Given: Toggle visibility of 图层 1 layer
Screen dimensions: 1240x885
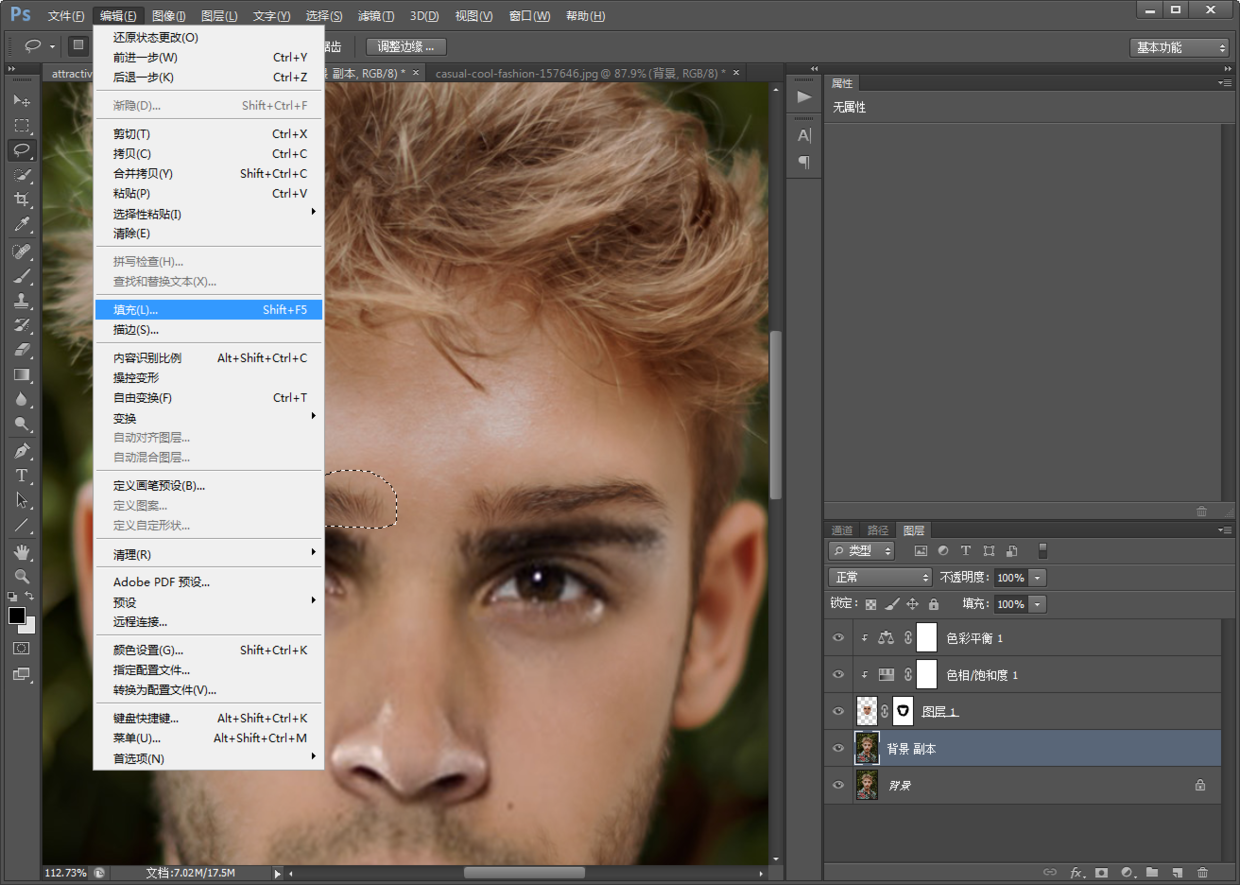Looking at the screenshot, I should [x=838, y=711].
